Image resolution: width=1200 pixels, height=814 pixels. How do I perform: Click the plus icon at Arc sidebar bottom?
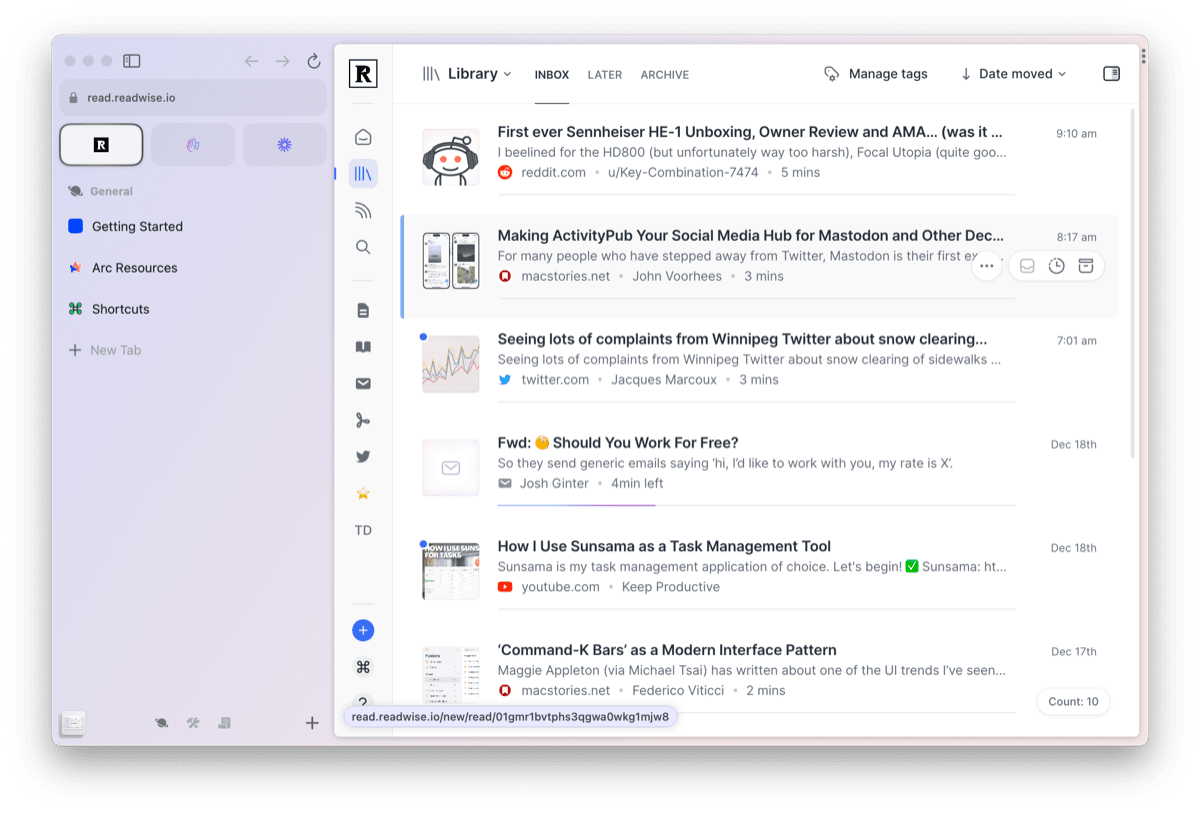pos(312,722)
